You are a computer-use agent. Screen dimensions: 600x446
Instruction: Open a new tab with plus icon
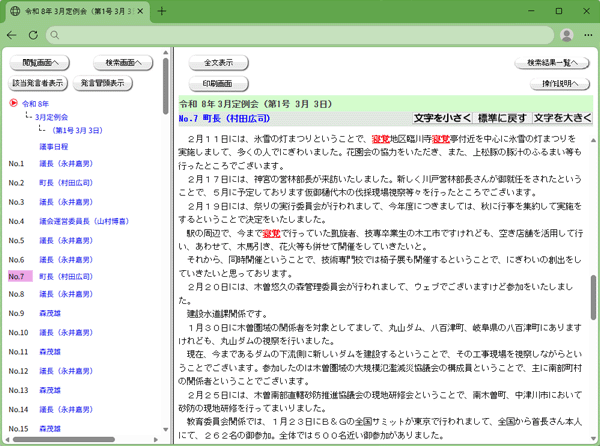pyautogui.click(x=161, y=11)
